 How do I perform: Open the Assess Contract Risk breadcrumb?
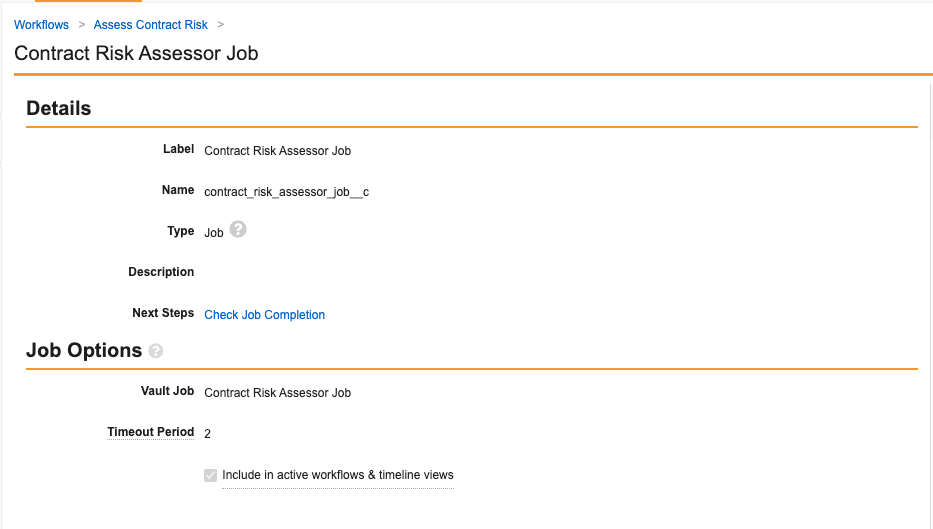pyautogui.click(x=151, y=25)
